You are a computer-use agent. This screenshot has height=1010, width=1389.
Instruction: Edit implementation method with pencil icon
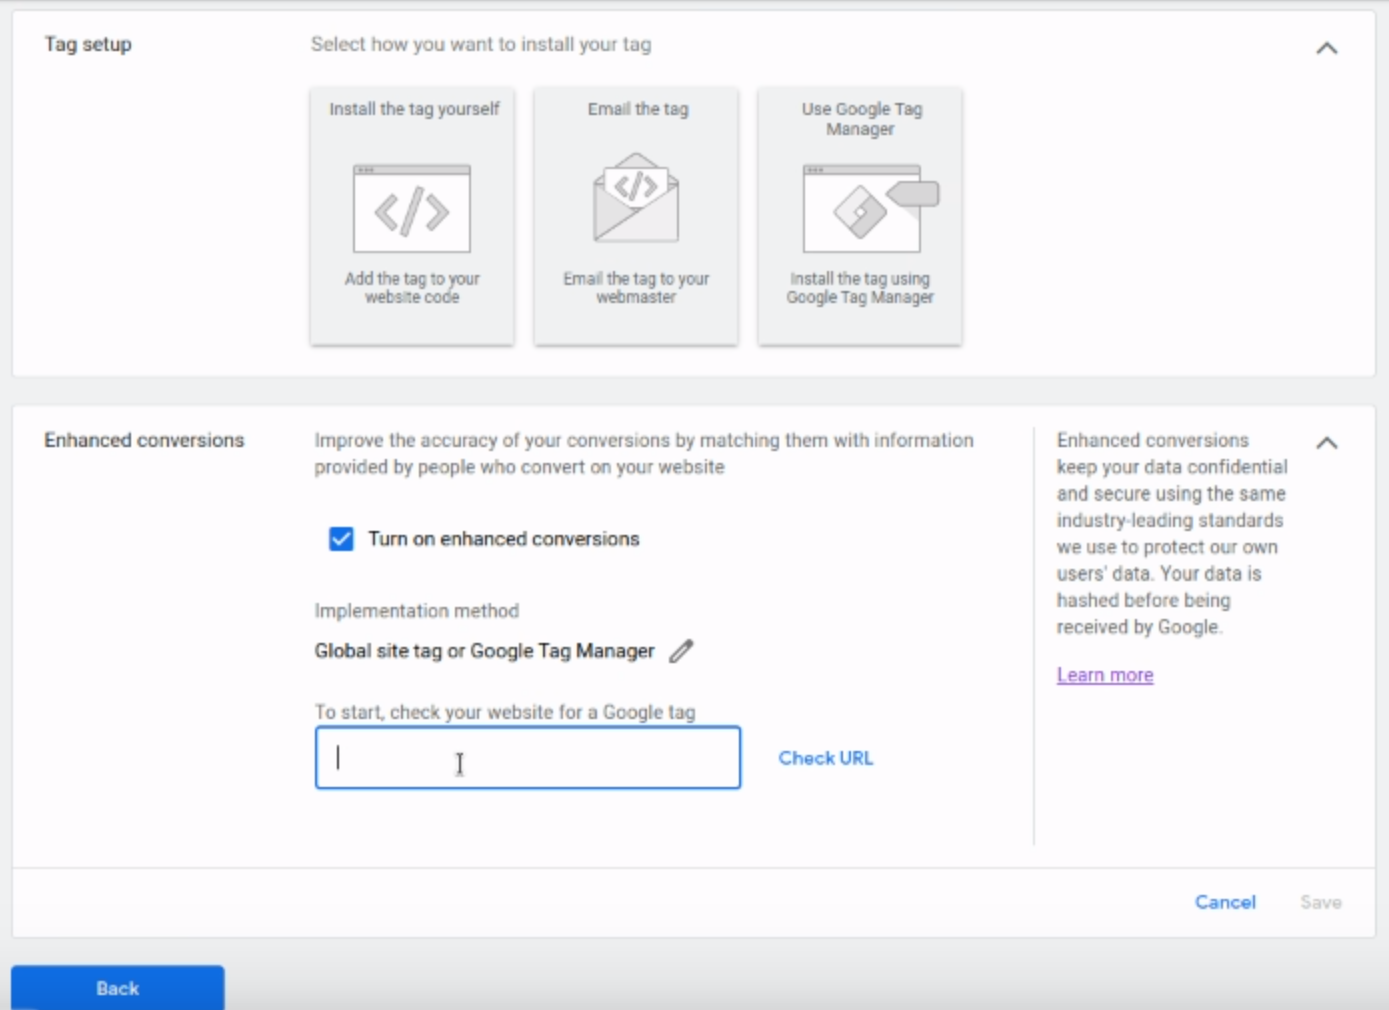coord(681,651)
